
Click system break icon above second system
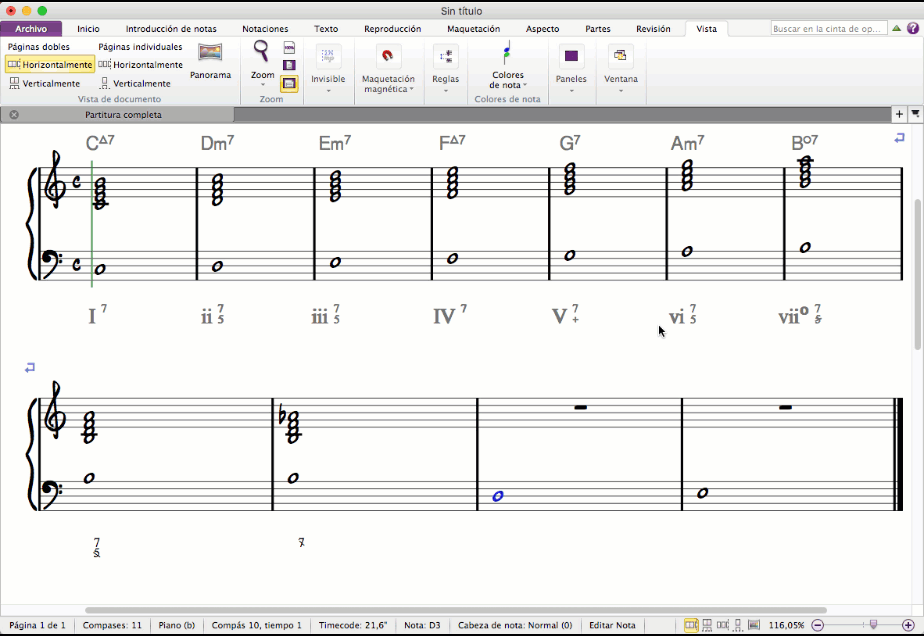pyautogui.click(x=30, y=367)
